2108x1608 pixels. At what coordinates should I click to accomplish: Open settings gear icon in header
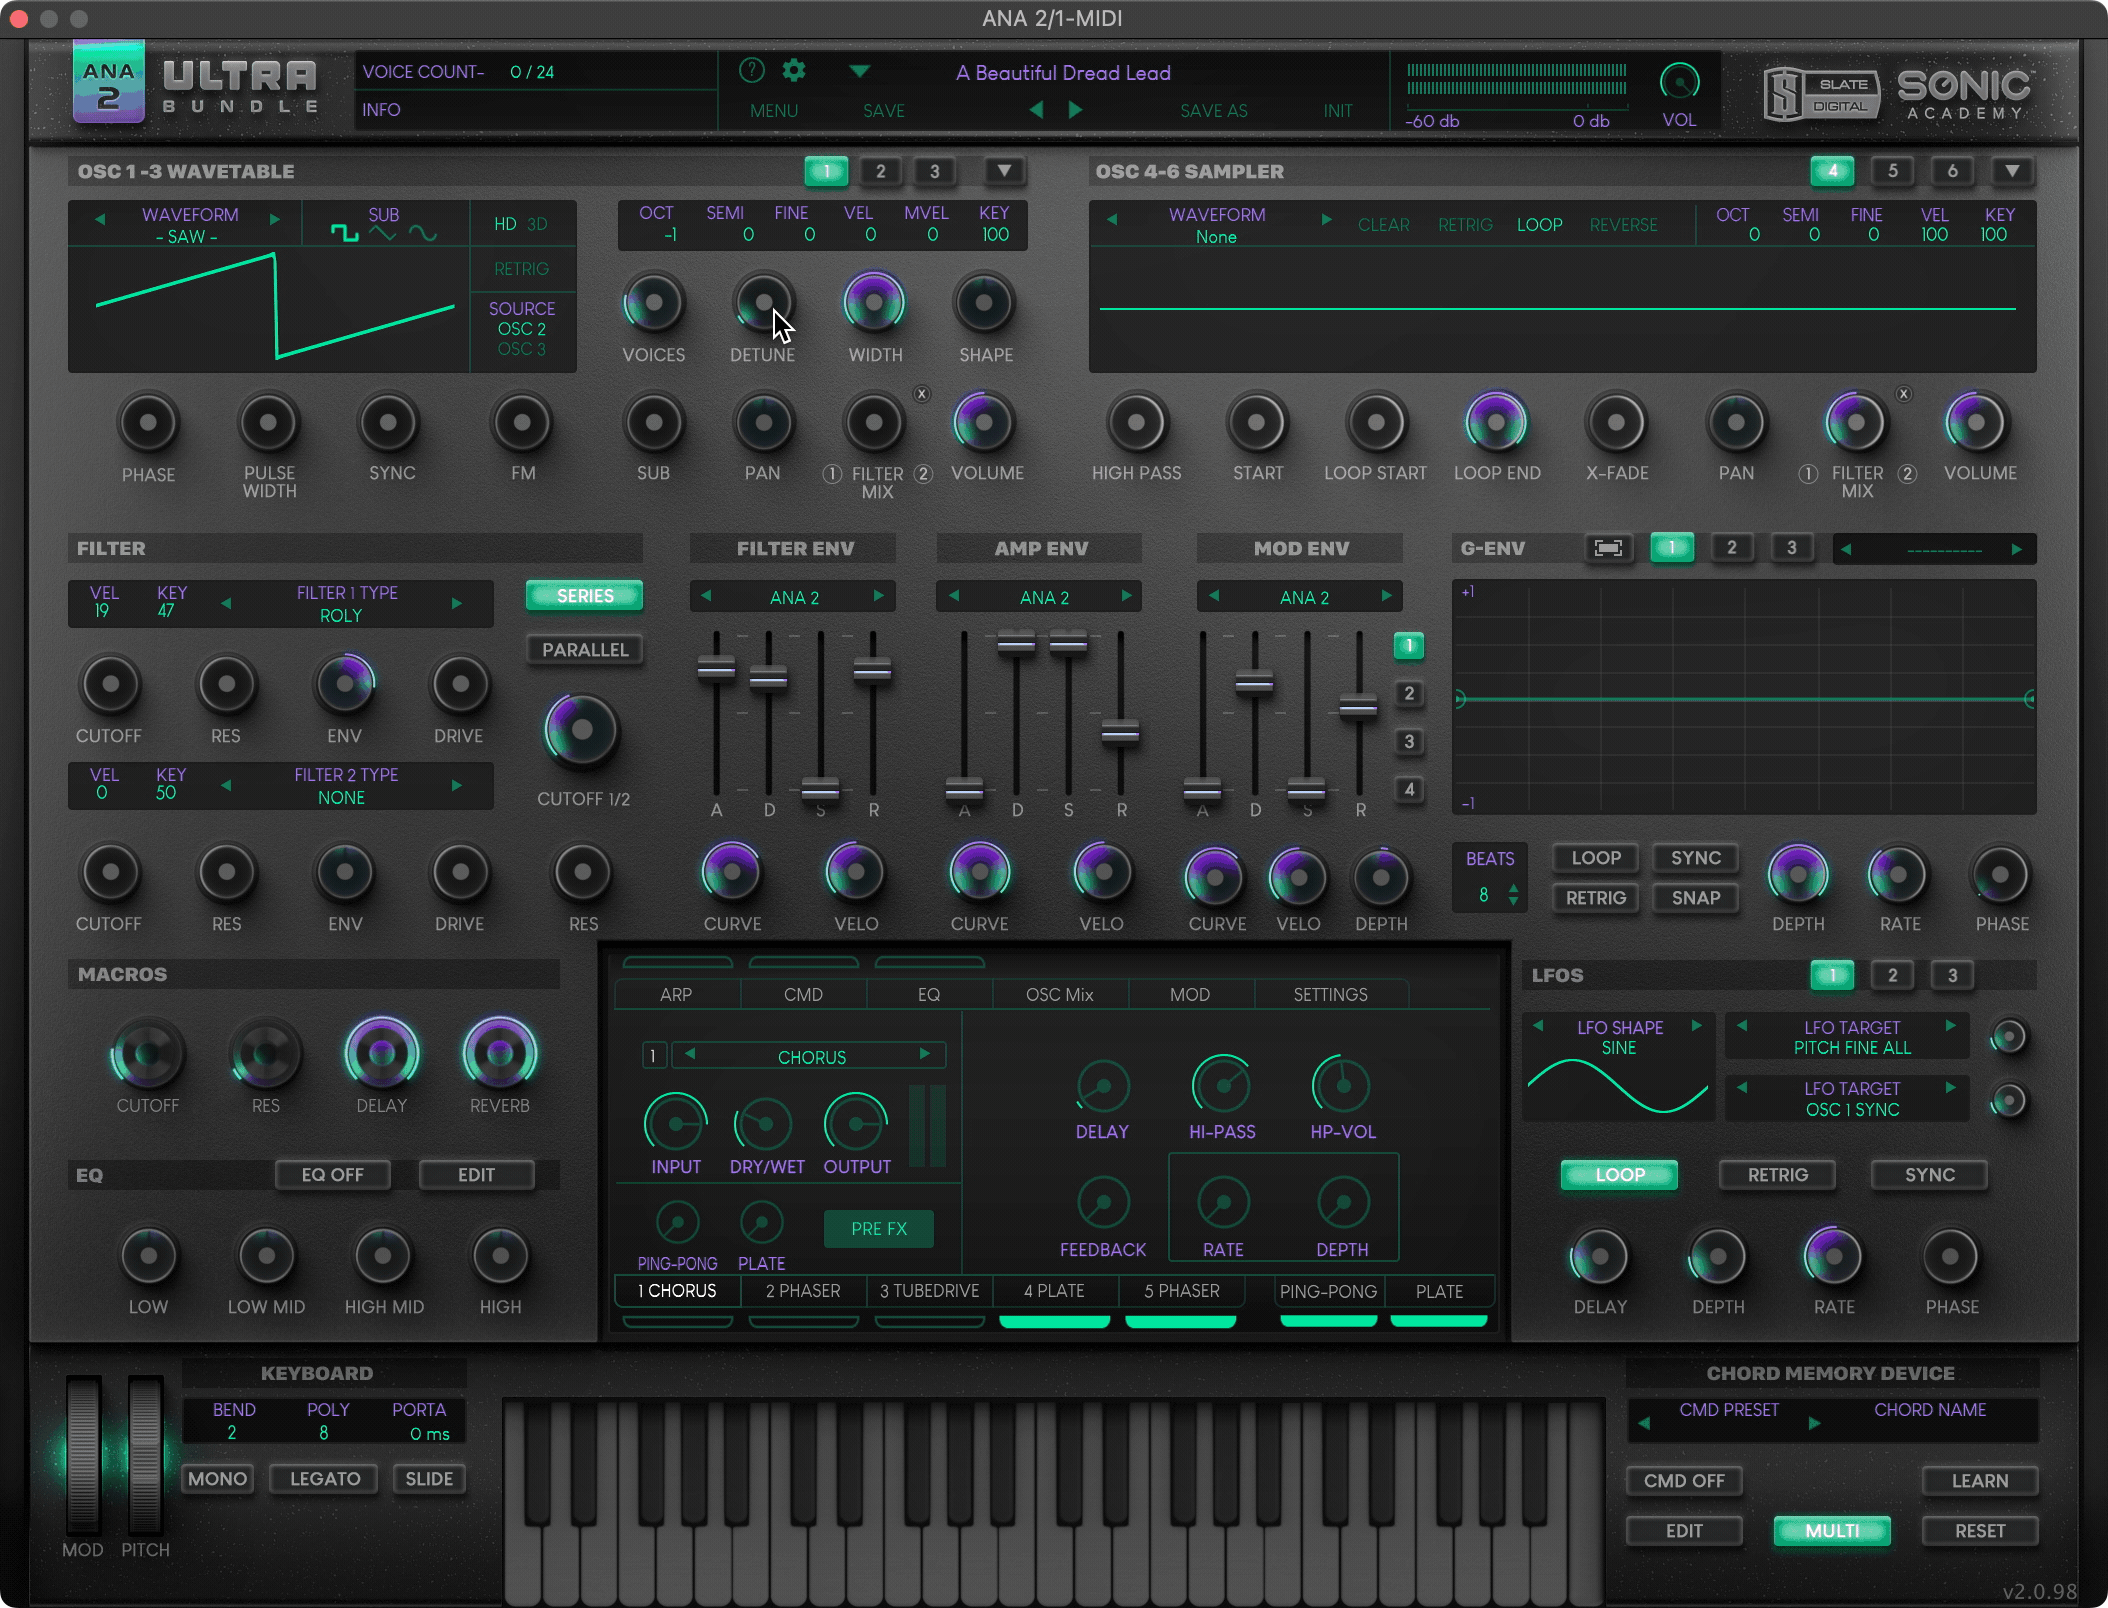click(x=794, y=70)
